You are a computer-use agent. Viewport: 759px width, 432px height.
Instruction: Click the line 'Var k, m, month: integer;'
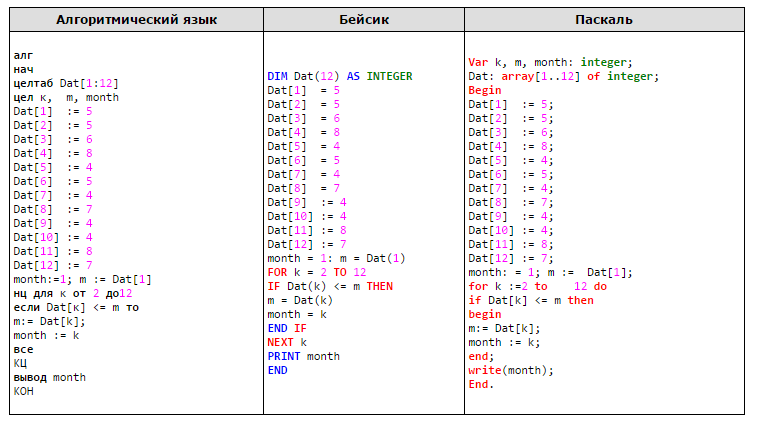click(550, 63)
